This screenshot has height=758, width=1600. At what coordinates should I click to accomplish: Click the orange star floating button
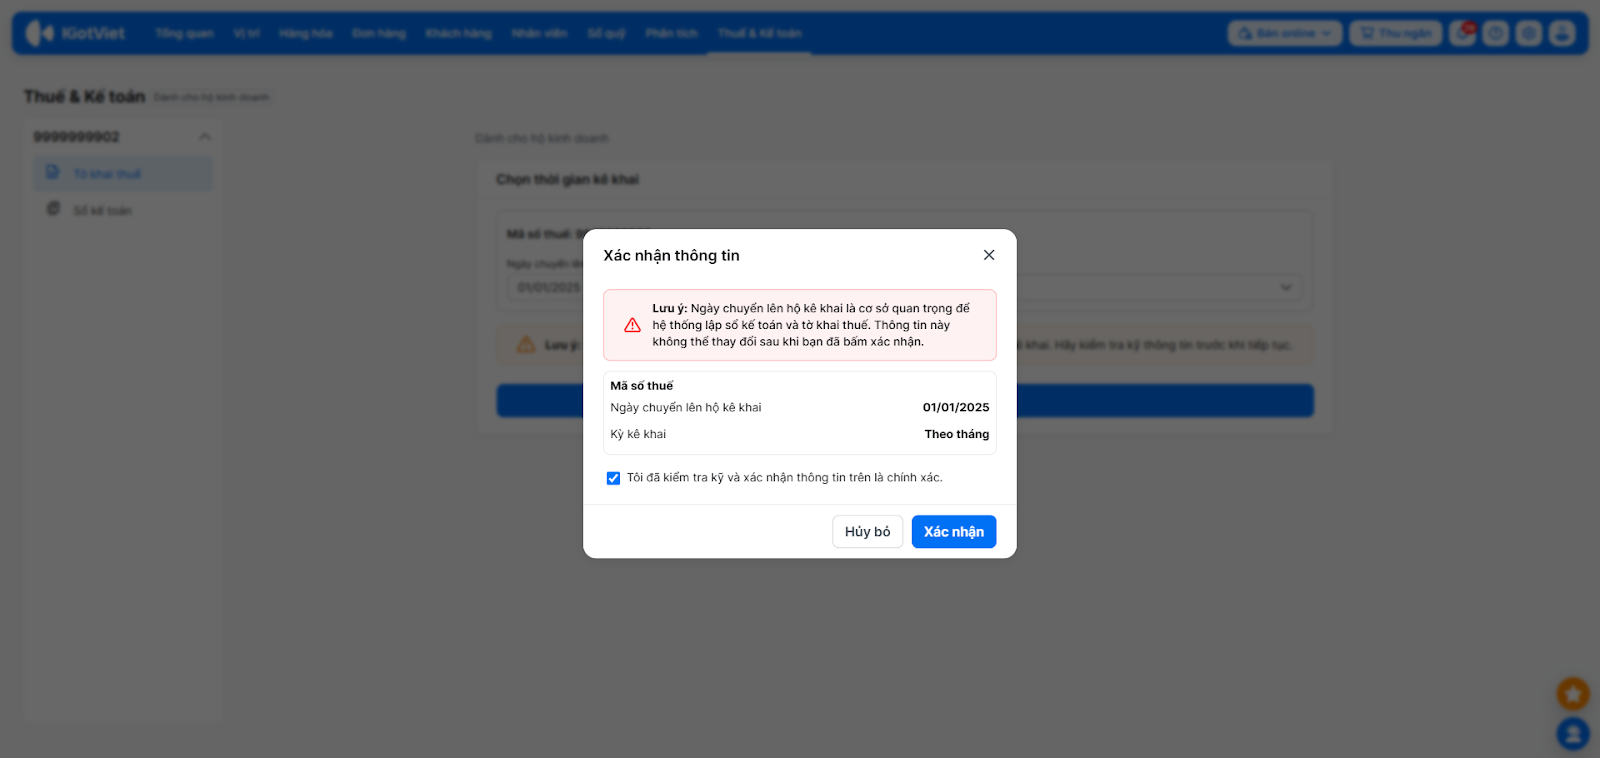point(1573,693)
